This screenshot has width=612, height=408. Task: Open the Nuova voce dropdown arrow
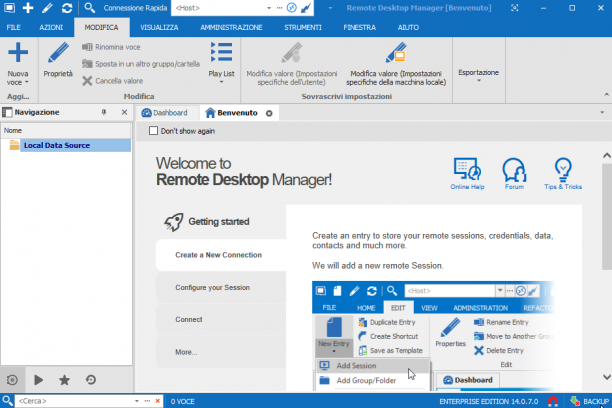coord(27,82)
